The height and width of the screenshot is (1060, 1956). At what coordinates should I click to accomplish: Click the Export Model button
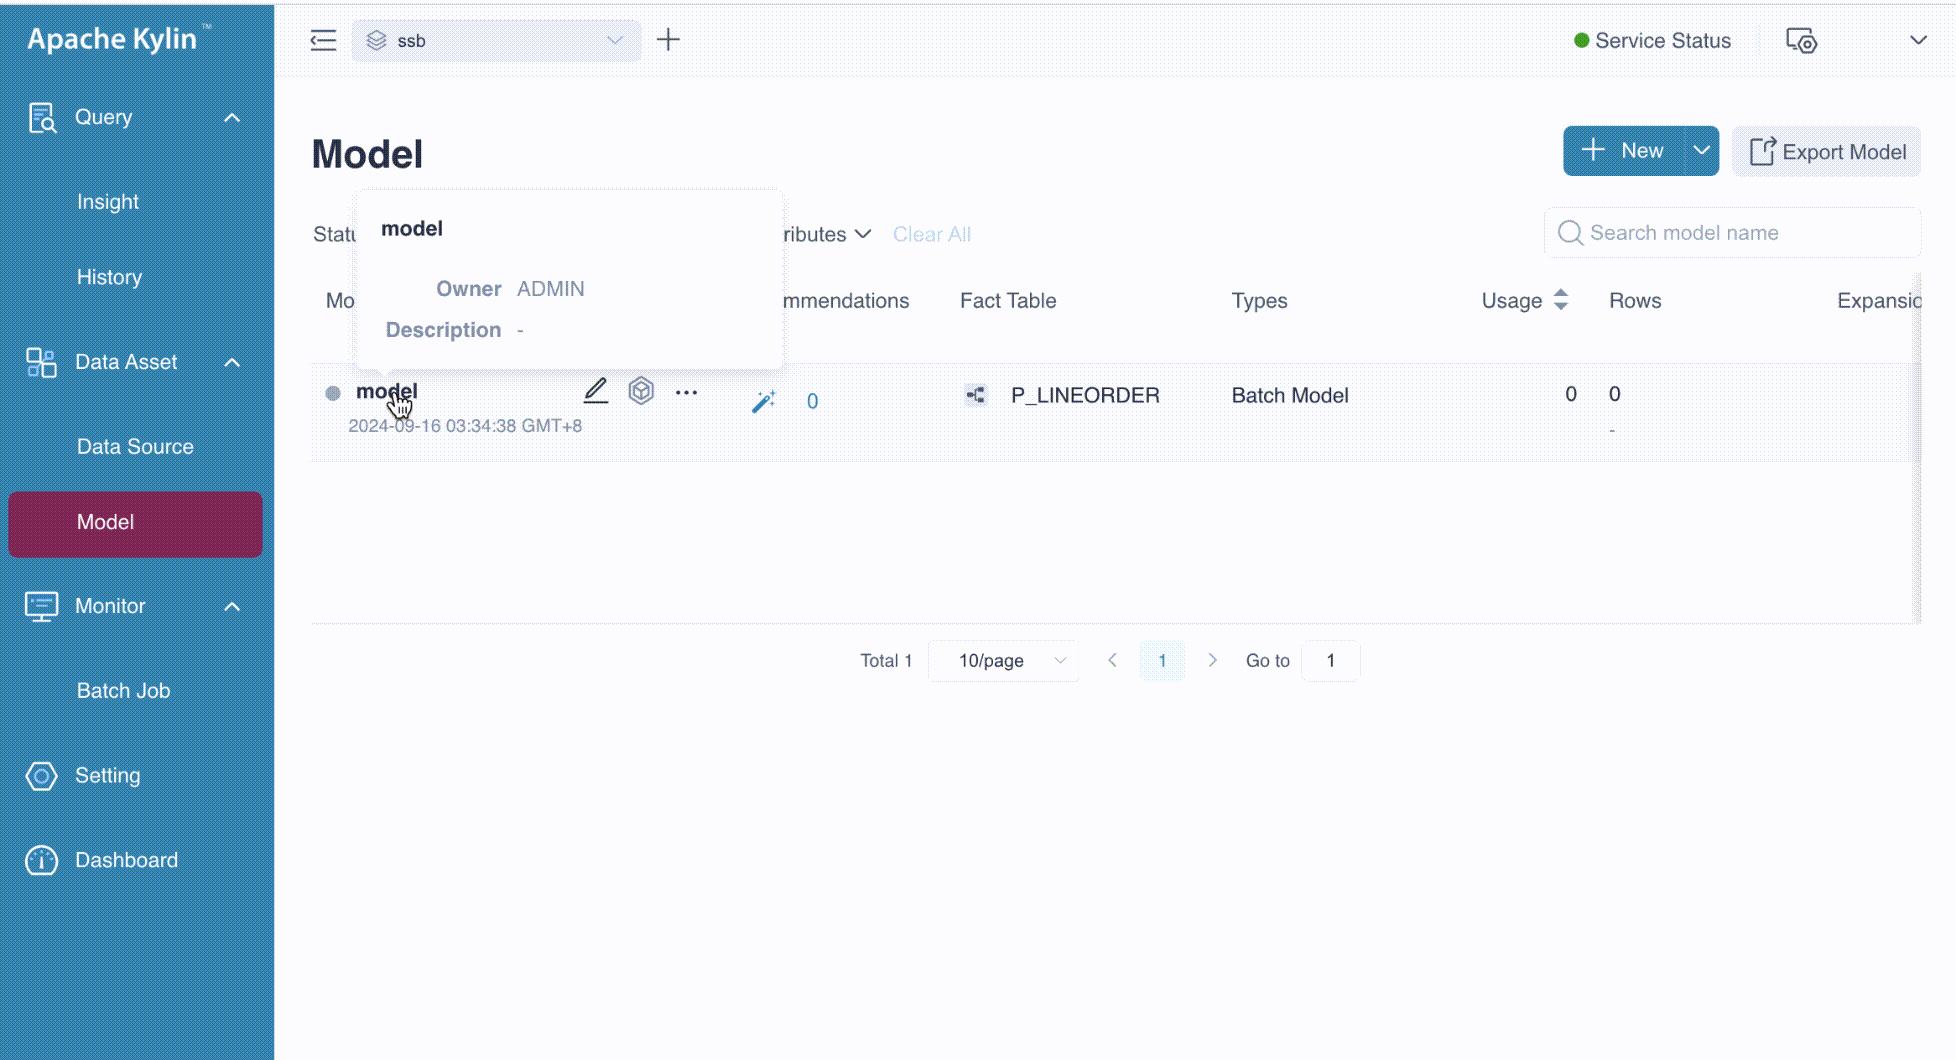[1827, 152]
